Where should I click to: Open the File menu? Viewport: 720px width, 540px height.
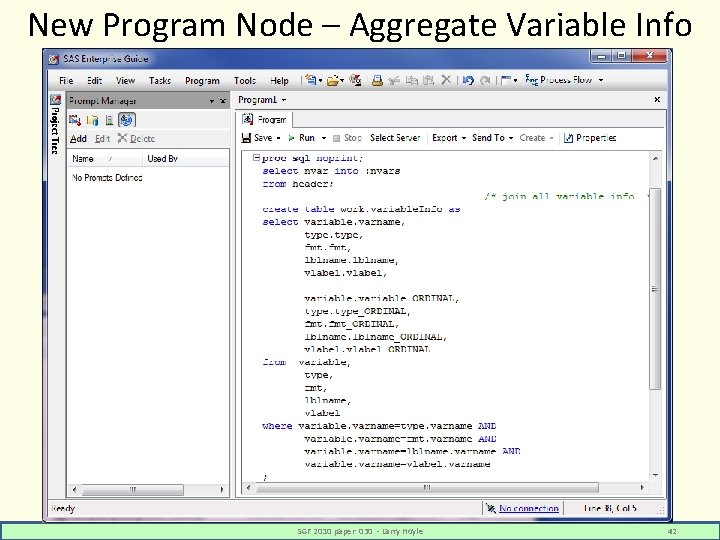[x=66, y=80]
